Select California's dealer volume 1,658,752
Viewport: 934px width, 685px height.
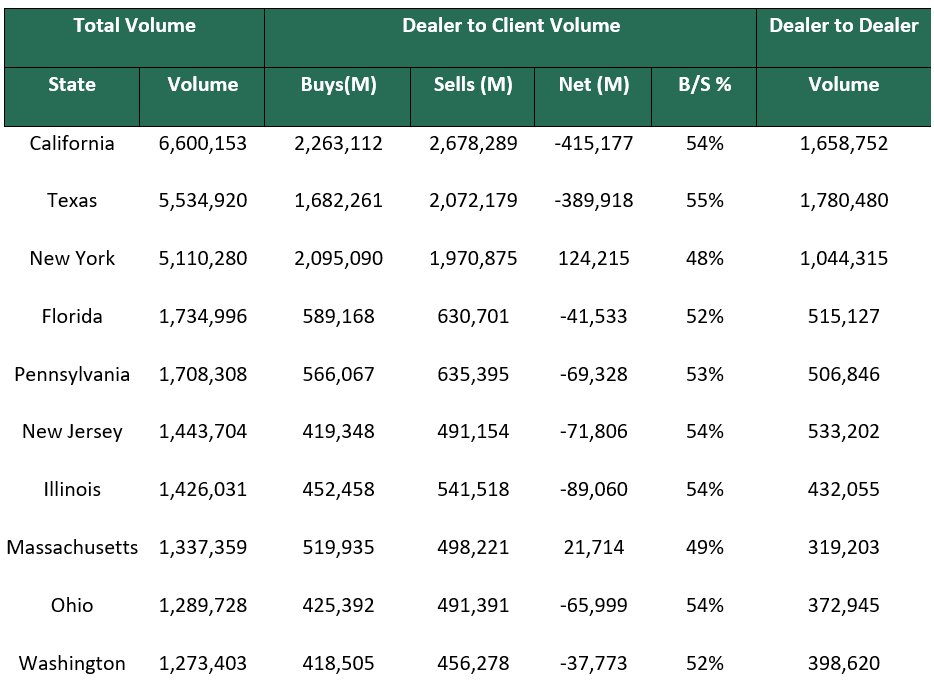tap(843, 144)
